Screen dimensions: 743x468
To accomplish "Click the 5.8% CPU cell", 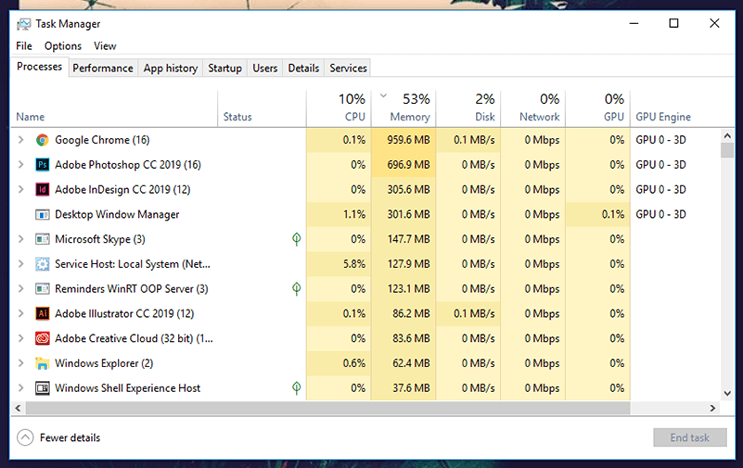I will [339, 264].
